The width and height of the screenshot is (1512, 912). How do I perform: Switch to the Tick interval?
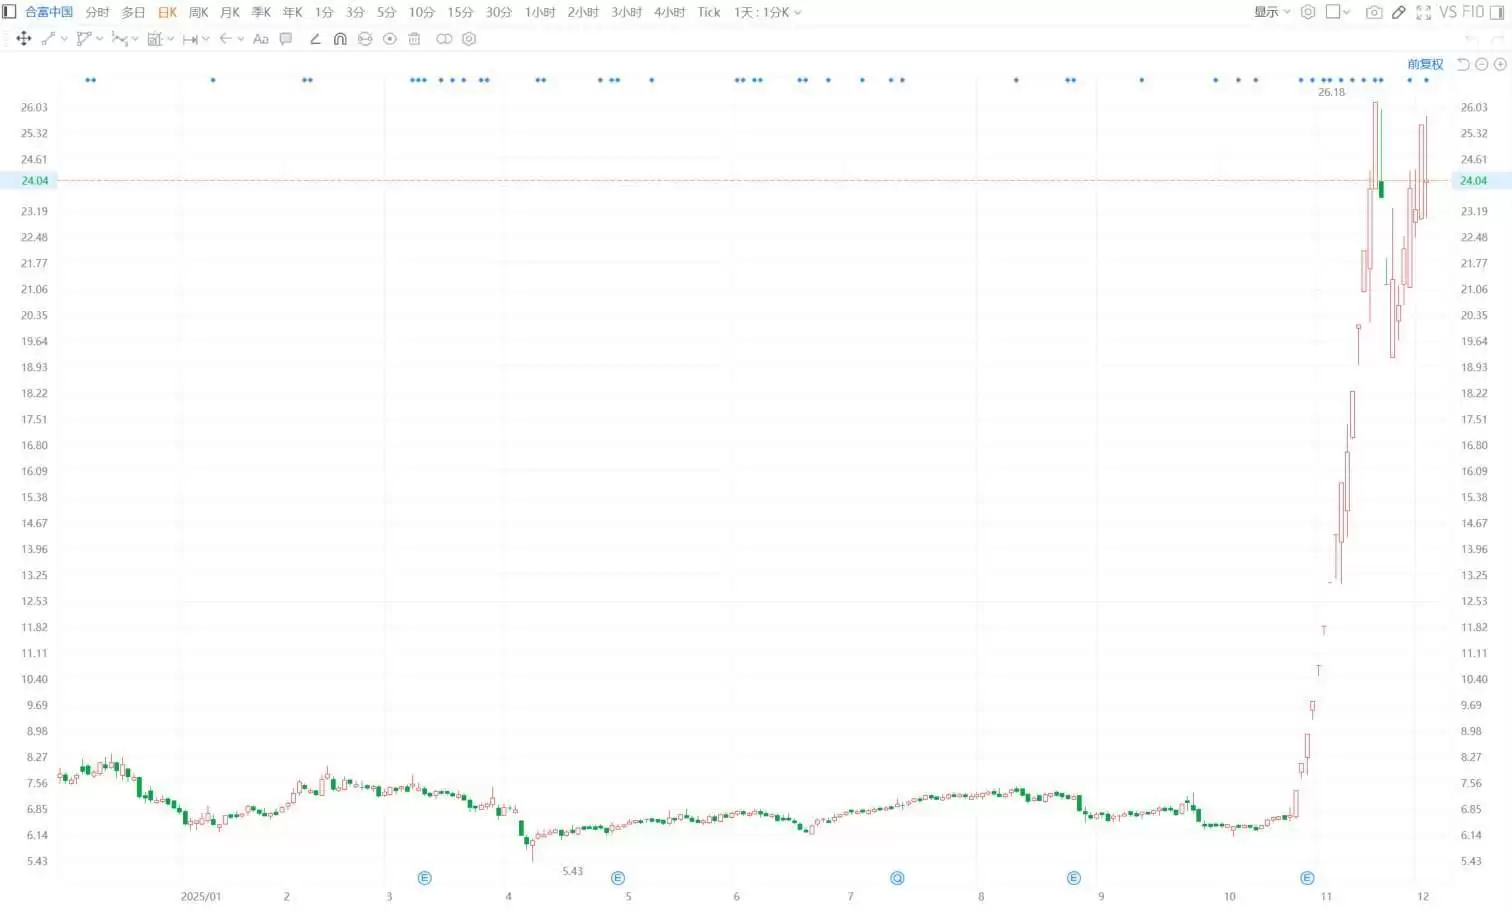pos(709,12)
